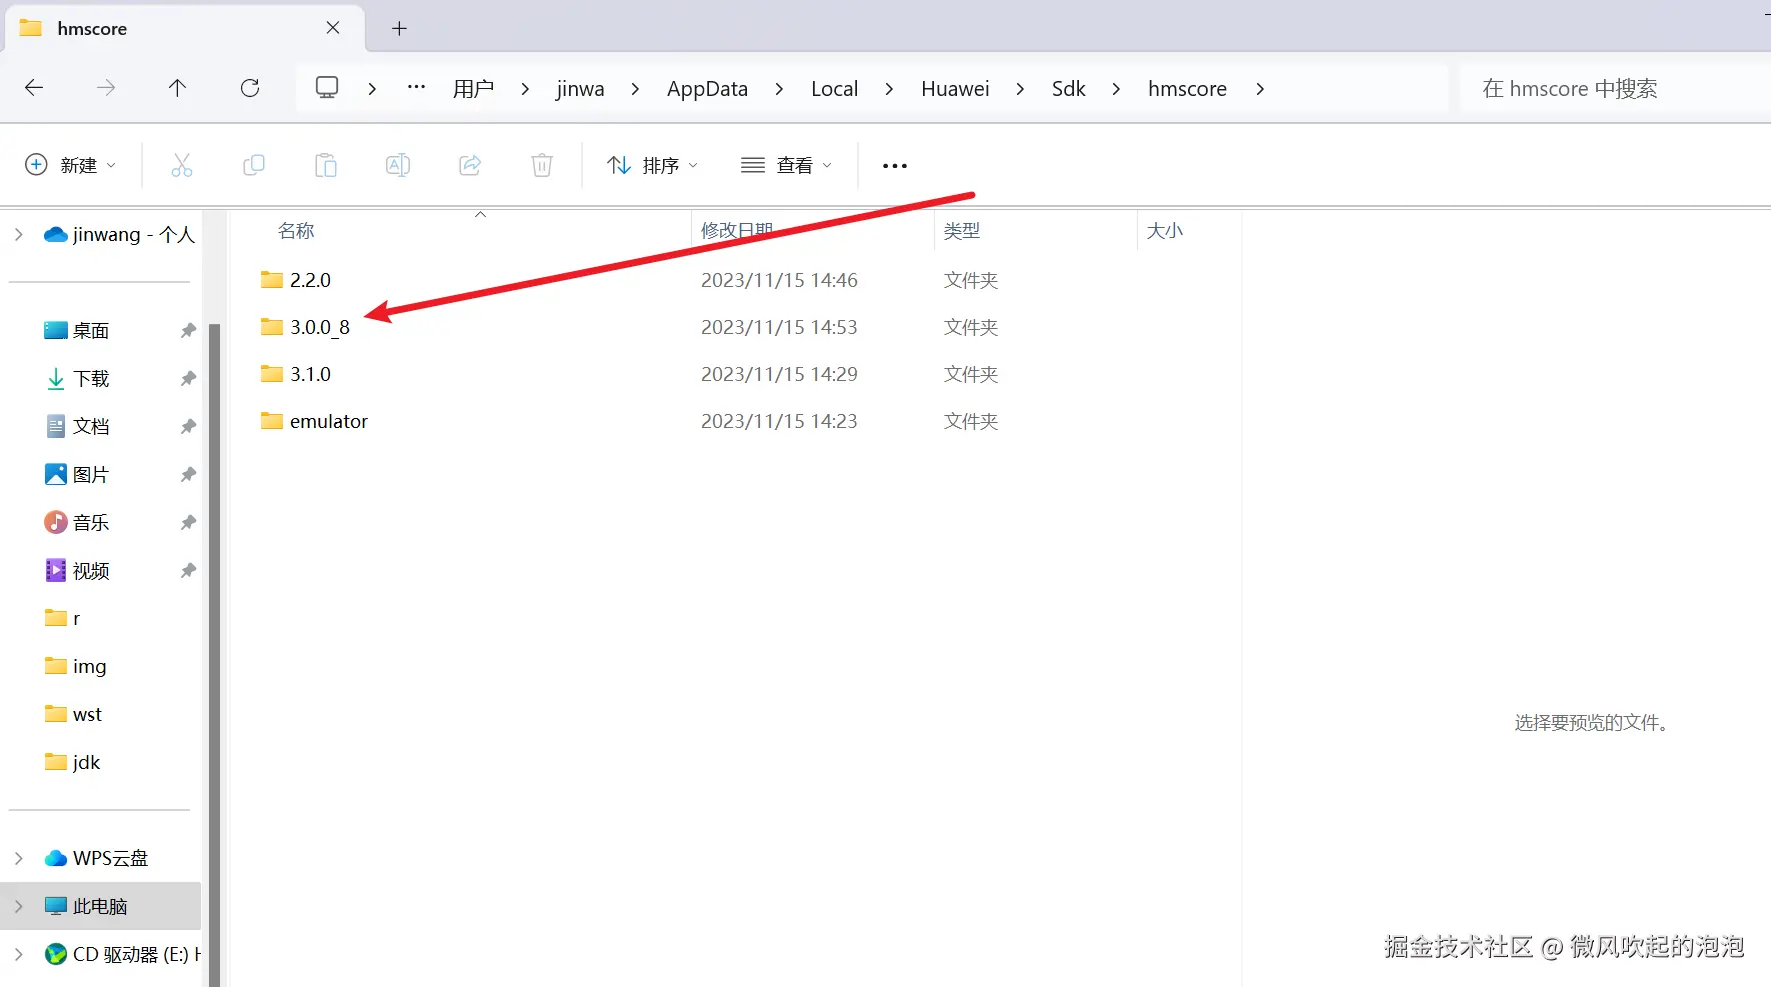
Task: Navigate up one folder level
Action: click(178, 88)
